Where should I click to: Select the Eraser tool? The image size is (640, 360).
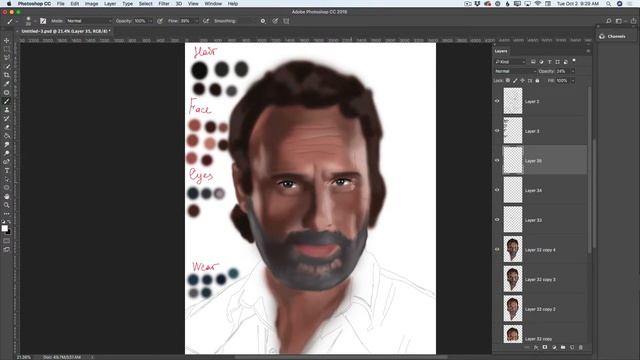[x=7, y=127]
